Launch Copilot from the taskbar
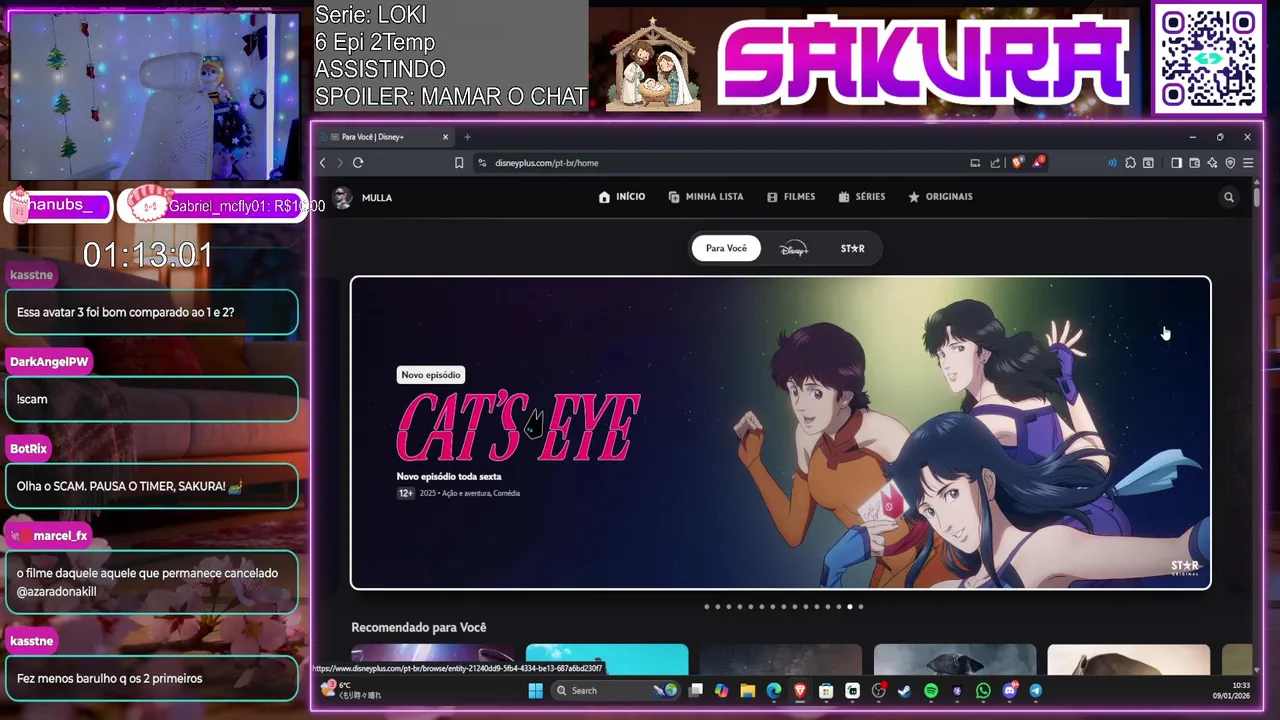This screenshot has height=720, width=1280. [x=722, y=690]
